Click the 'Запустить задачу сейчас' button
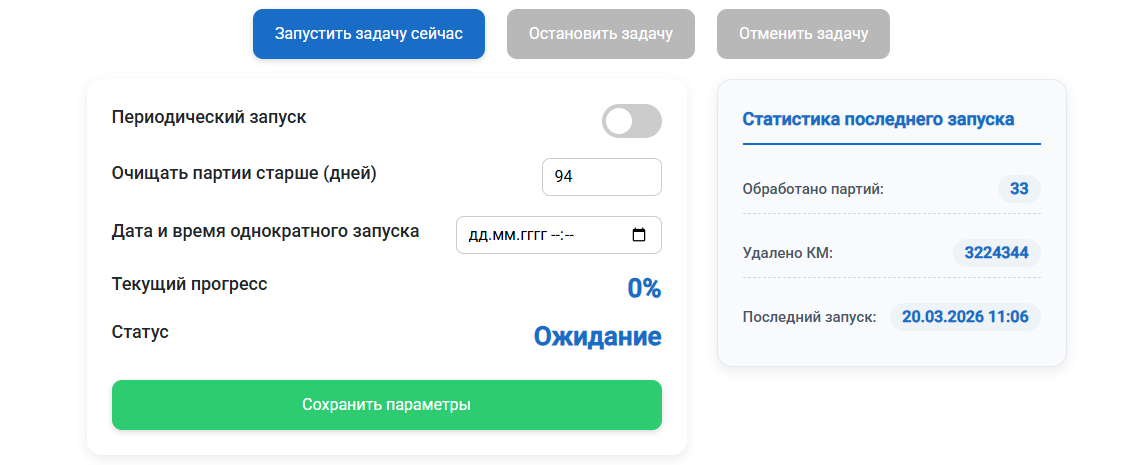 [x=368, y=34]
